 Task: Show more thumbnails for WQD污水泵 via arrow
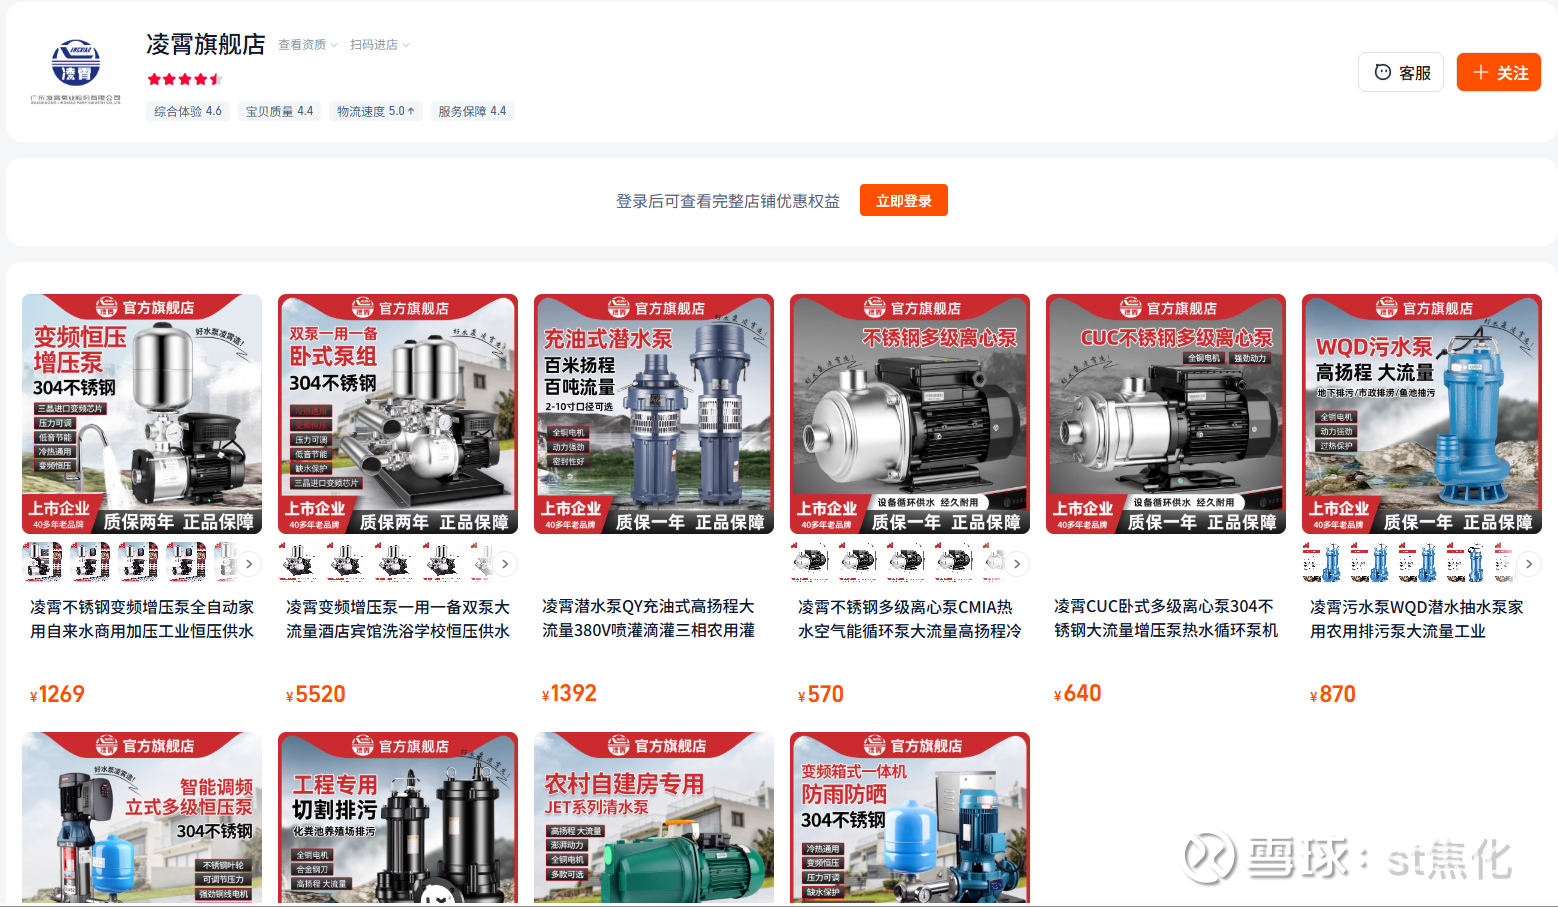pyautogui.click(x=1529, y=564)
